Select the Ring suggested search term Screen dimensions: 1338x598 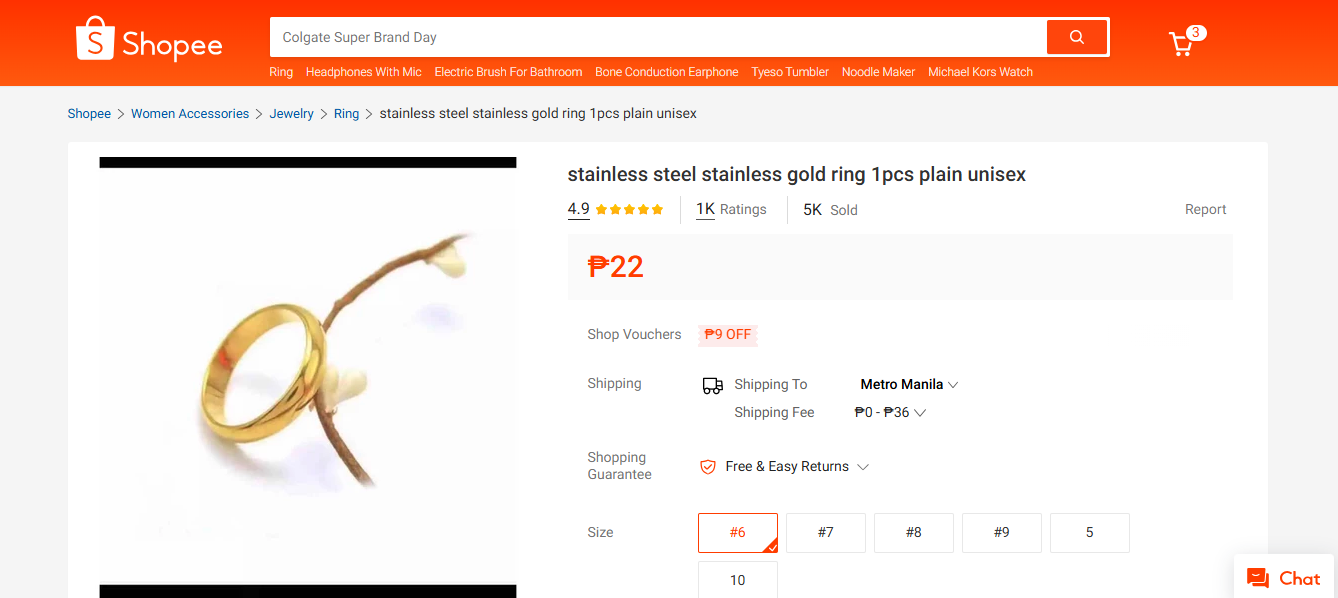tap(280, 71)
